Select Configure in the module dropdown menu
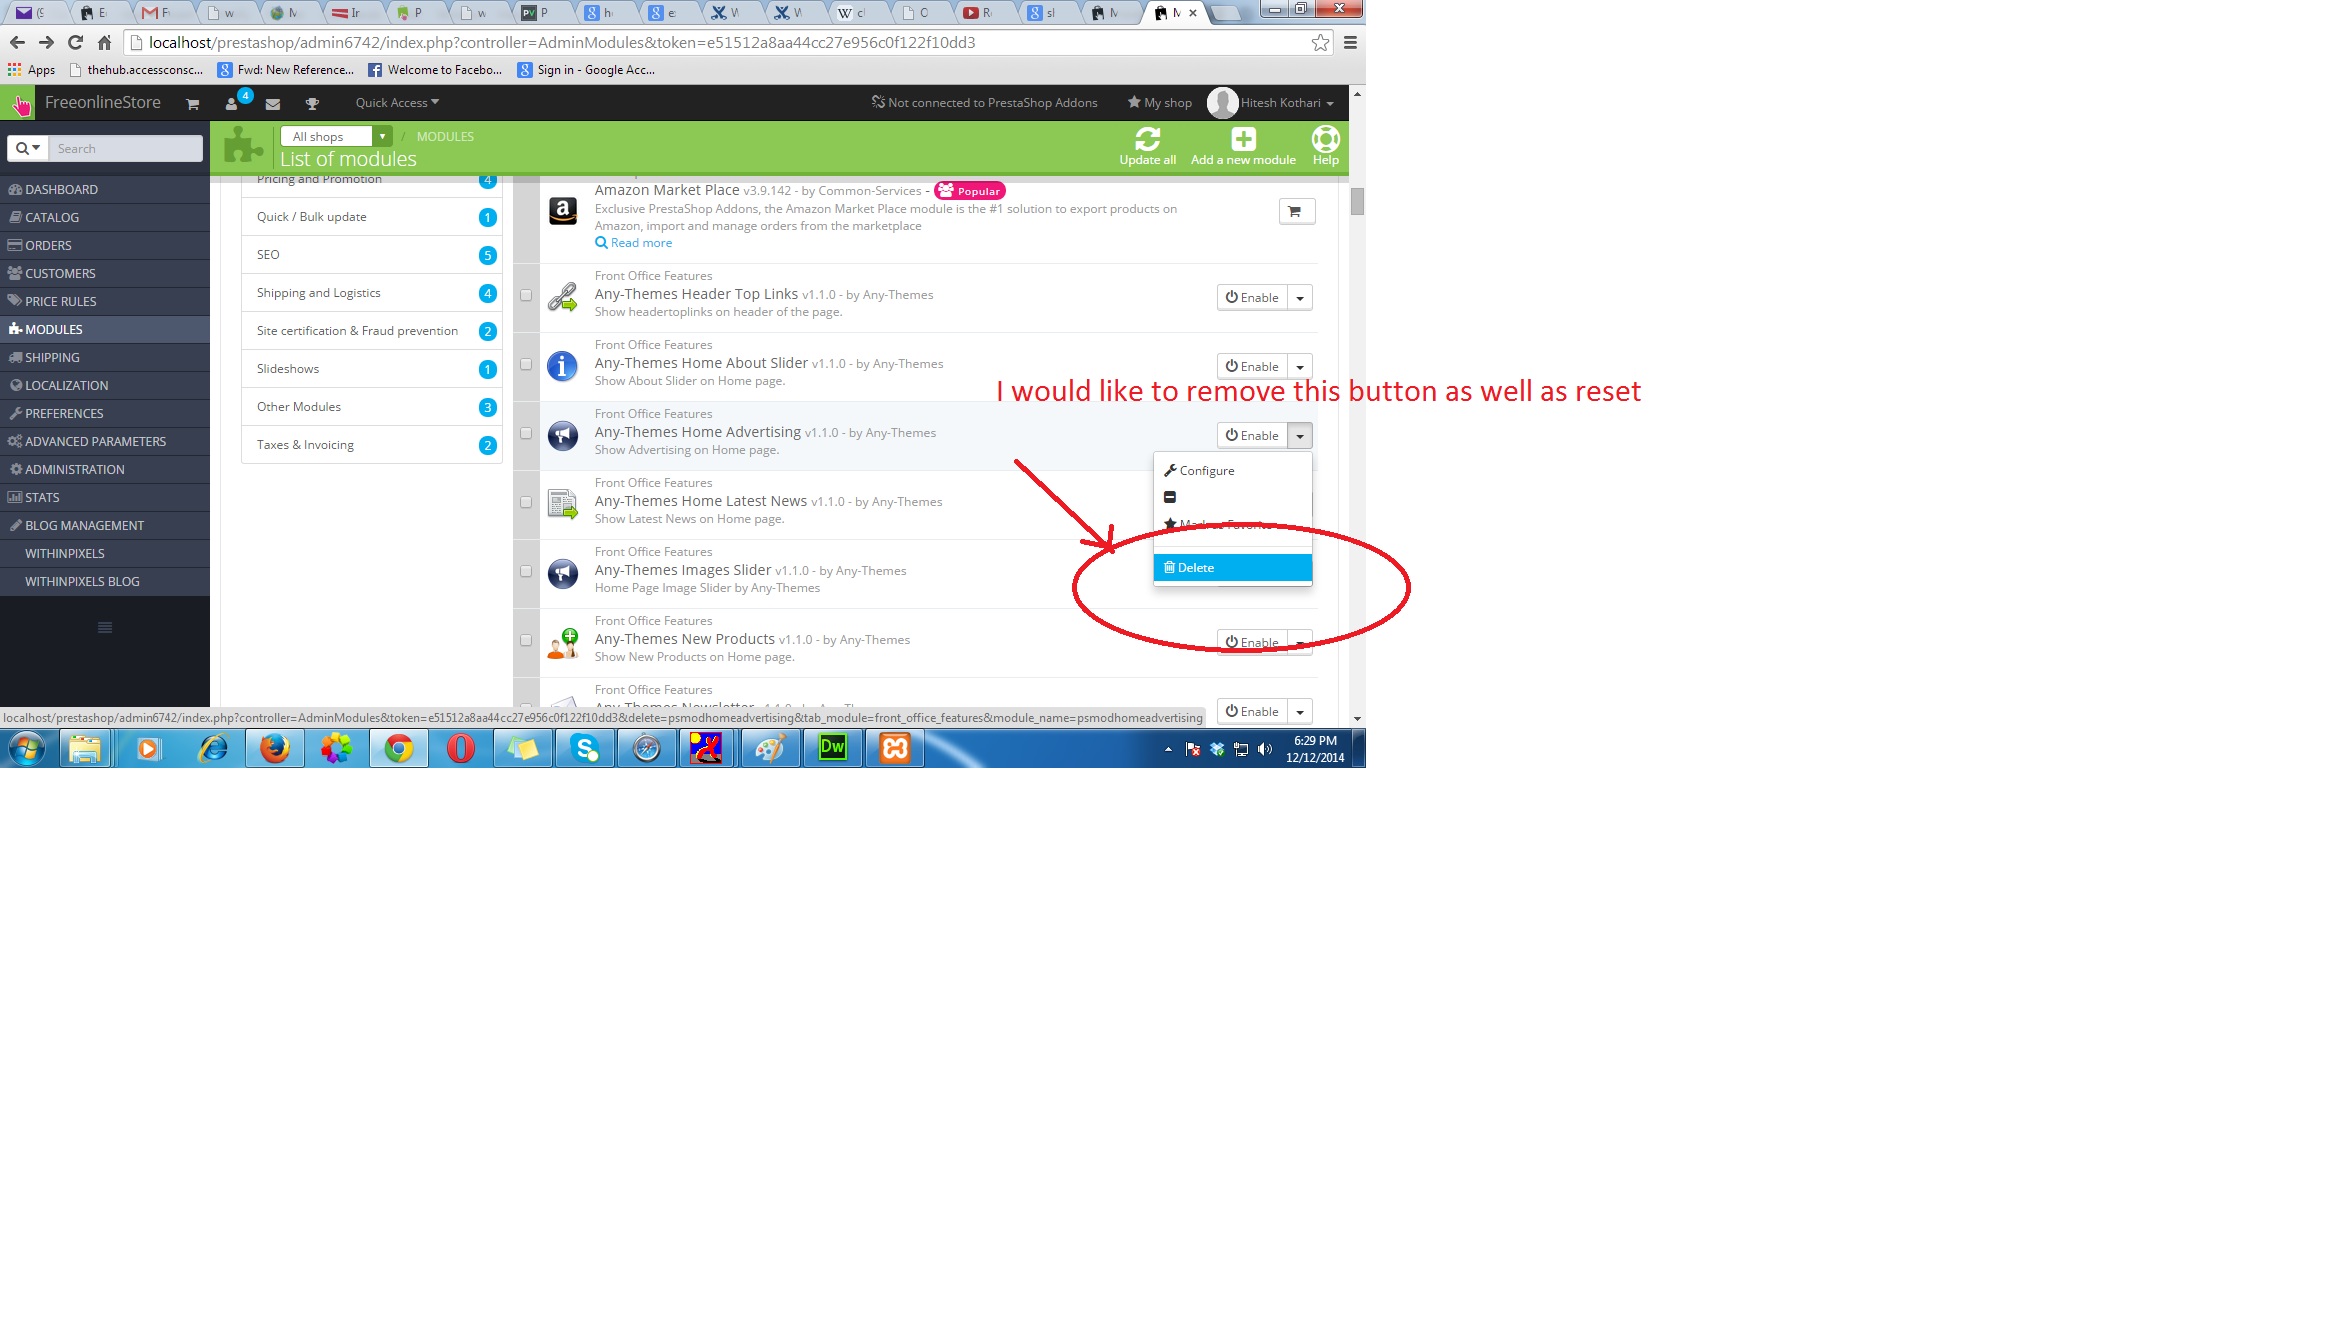 pos(1206,471)
